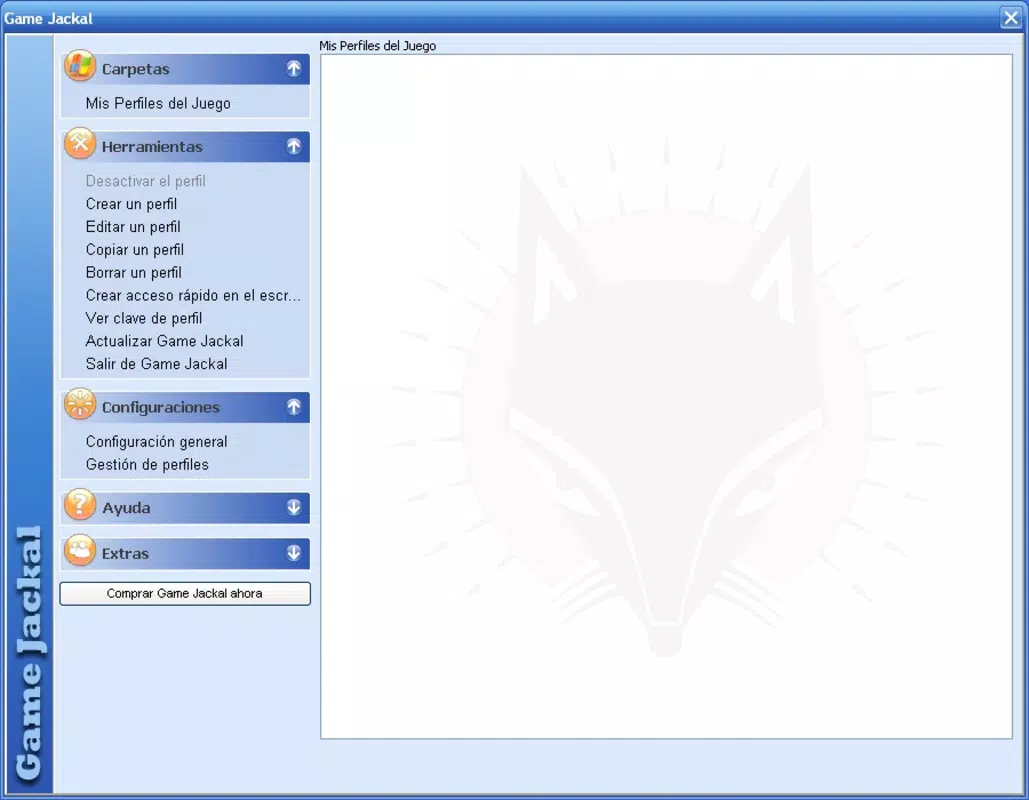This screenshot has width=1029, height=800.
Task: Click the Extras people icon
Action: [80, 550]
